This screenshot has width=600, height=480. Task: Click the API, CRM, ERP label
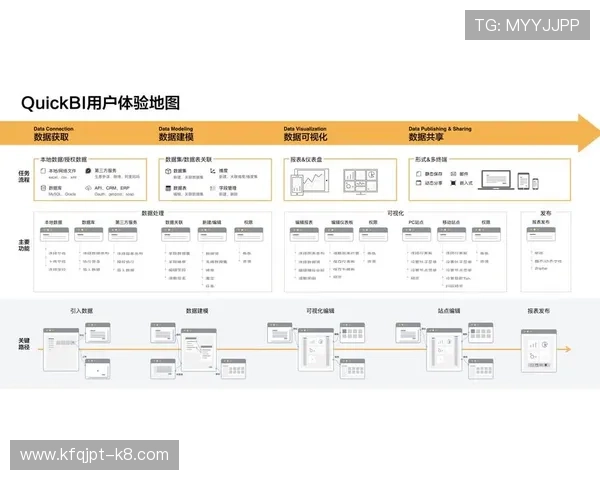tap(112, 188)
